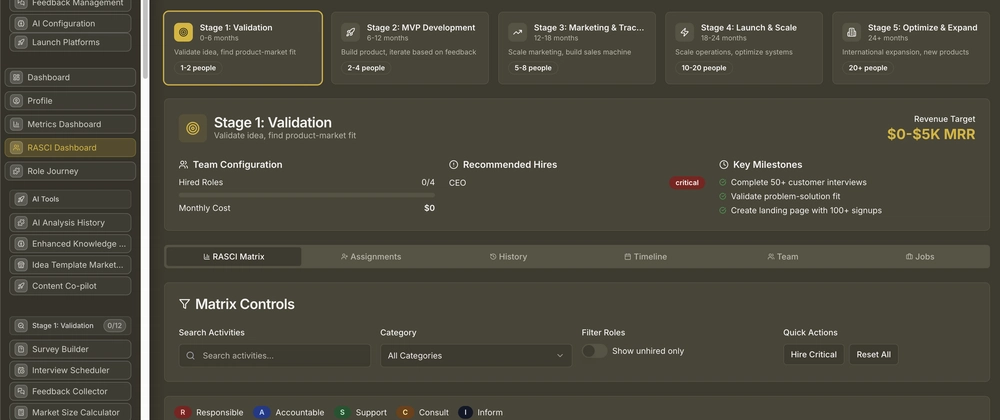
Task: Switch to RASCI Matrix tab
Action: click(x=233, y=257)
